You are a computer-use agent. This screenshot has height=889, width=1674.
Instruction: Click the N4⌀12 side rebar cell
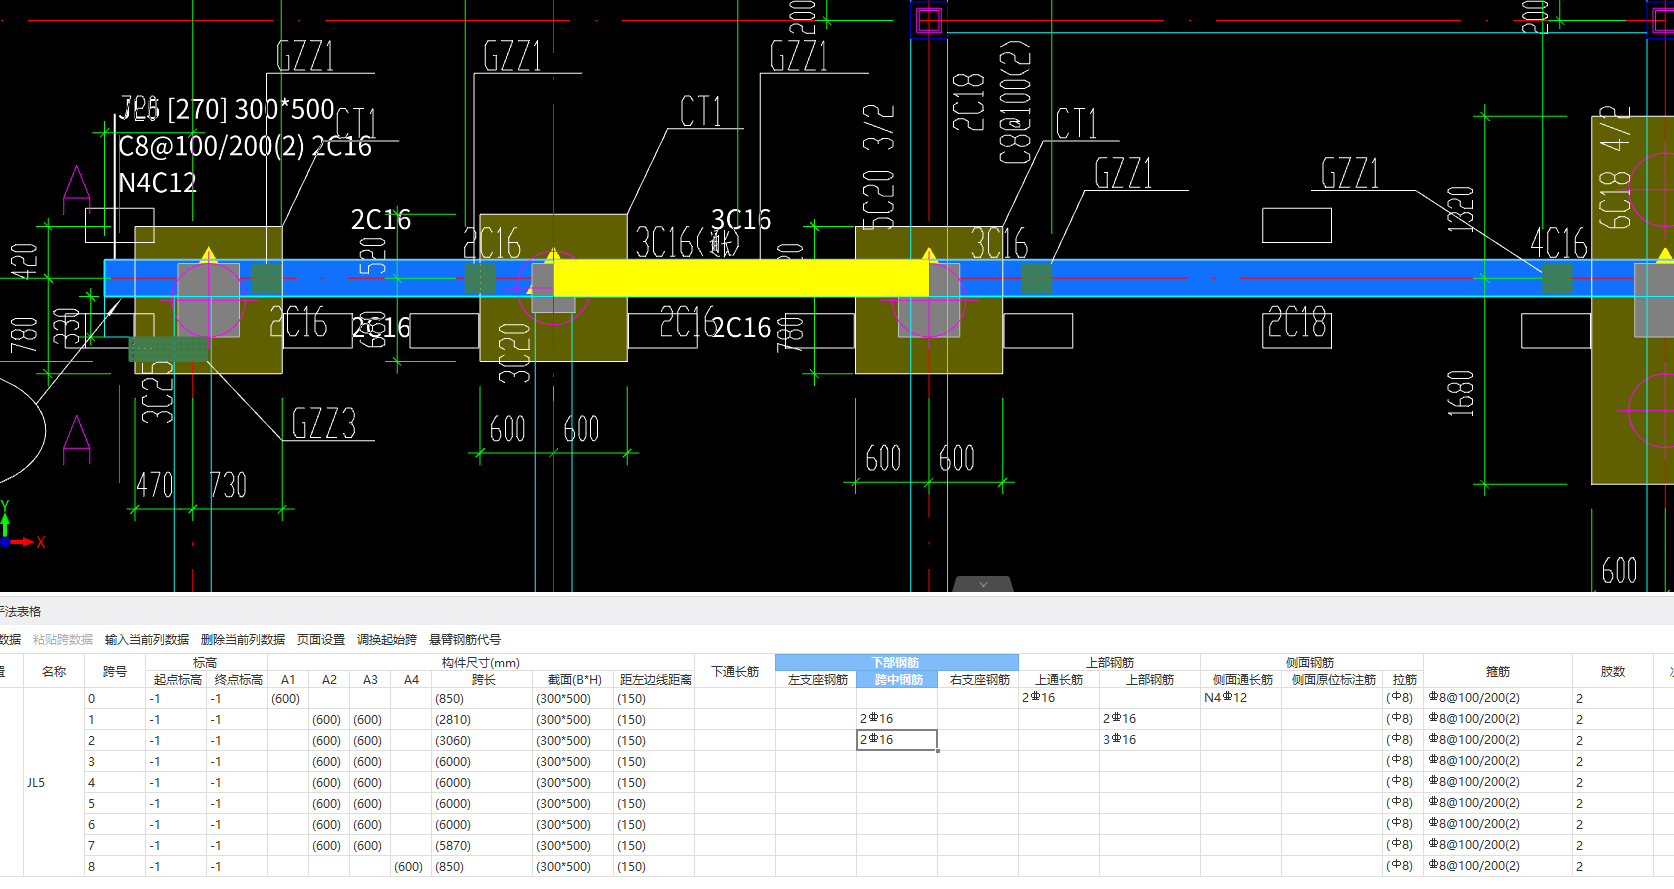1242,698
